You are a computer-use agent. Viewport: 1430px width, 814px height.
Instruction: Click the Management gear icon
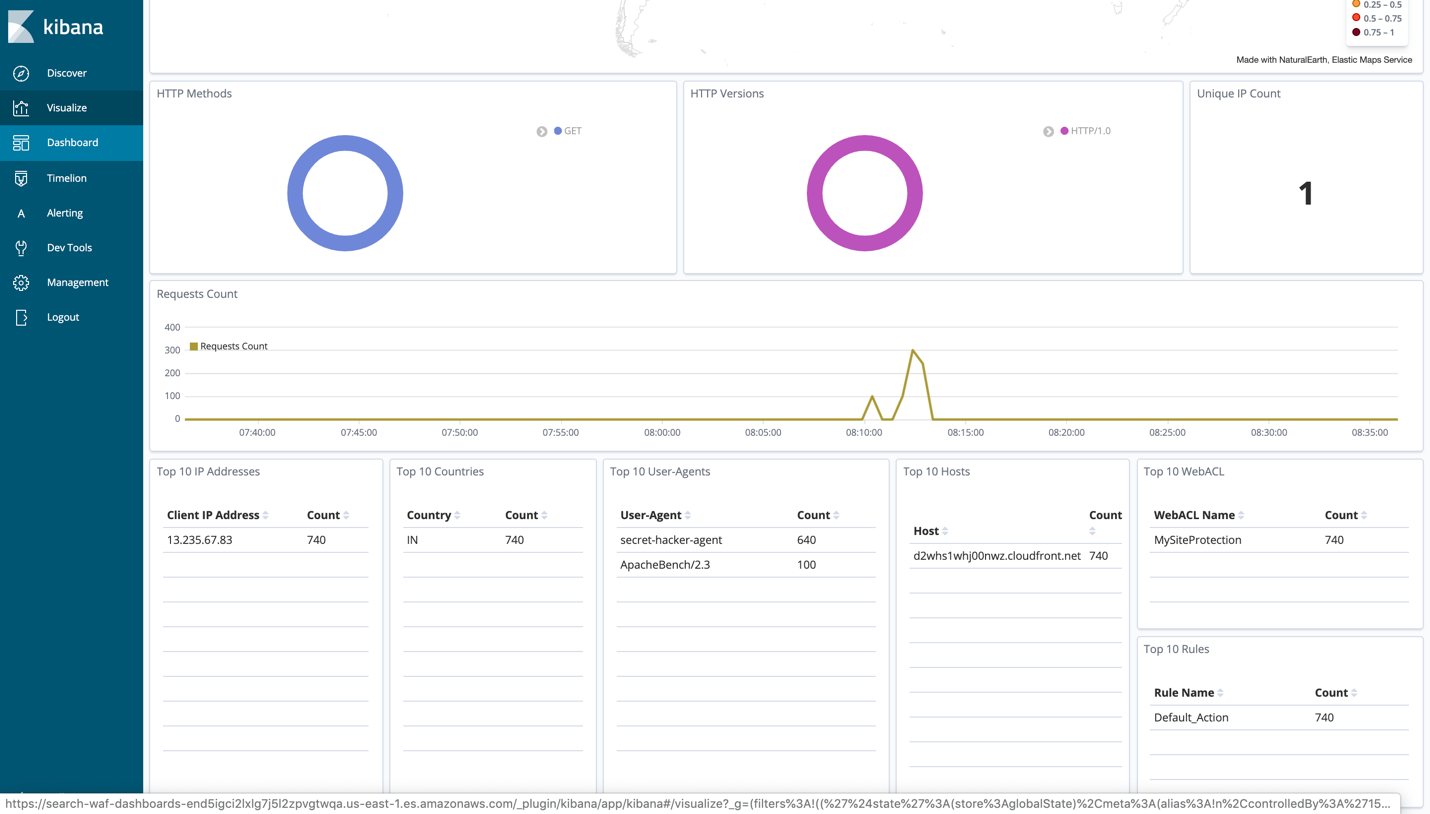click(21, 283)
